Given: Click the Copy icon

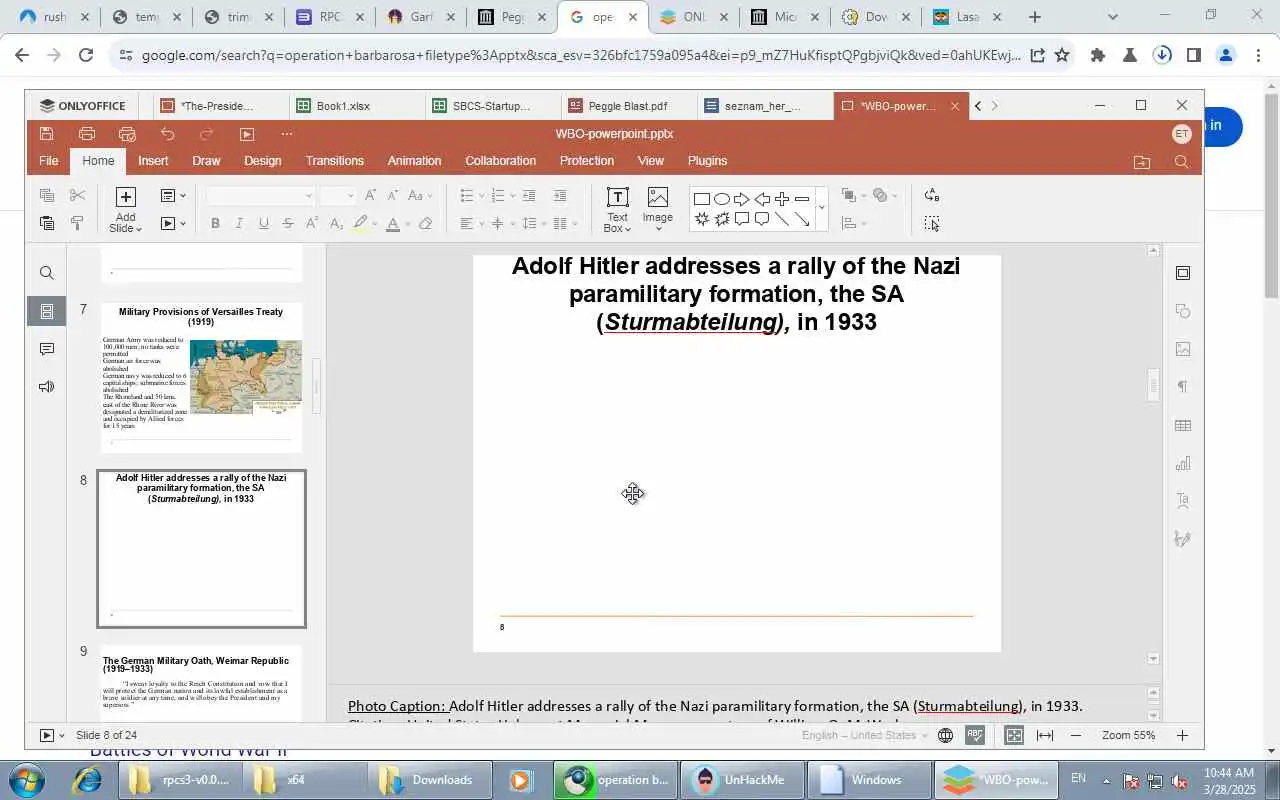Looking at the screenshot, I should [47, 196].
